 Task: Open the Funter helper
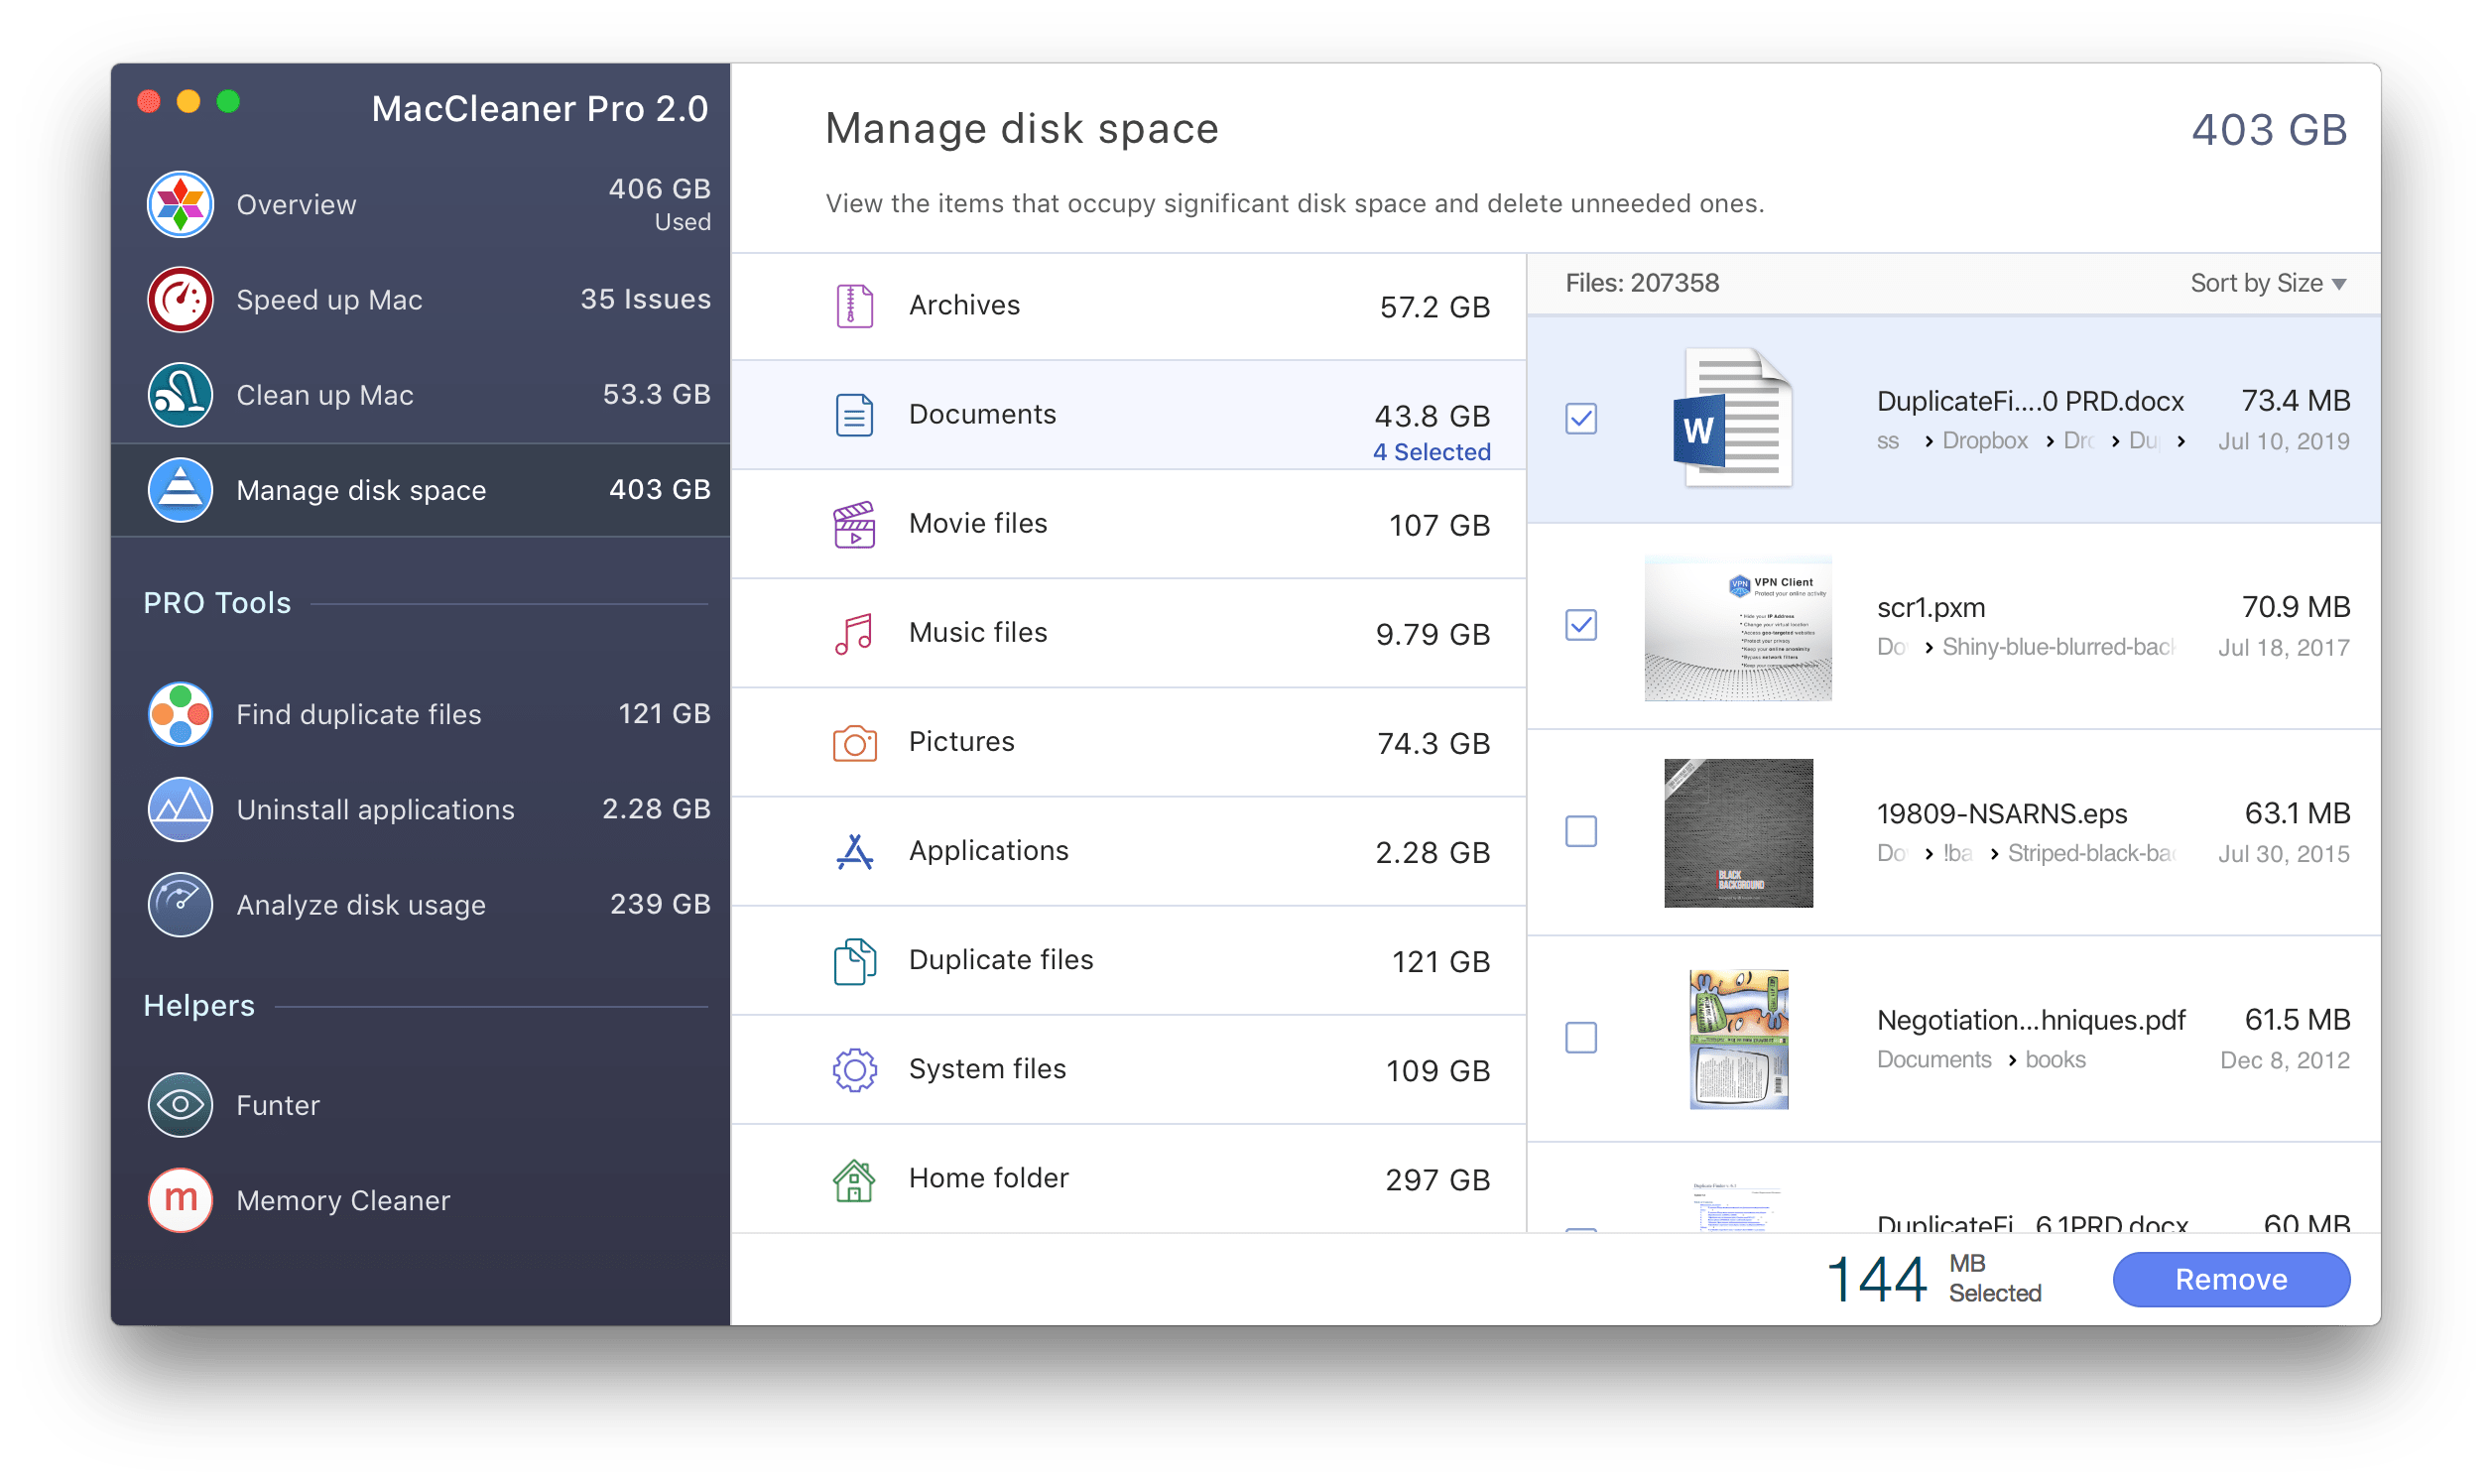click(x=421, y=1105)
